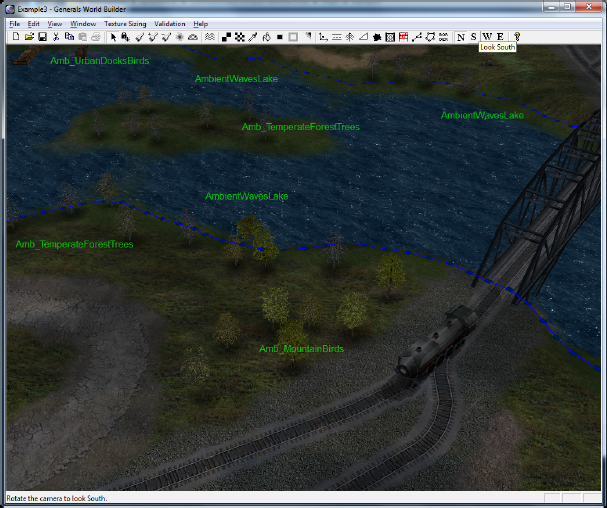Select the polygon area tool
This screenshot has width=607, height=508.
[430, 37]
